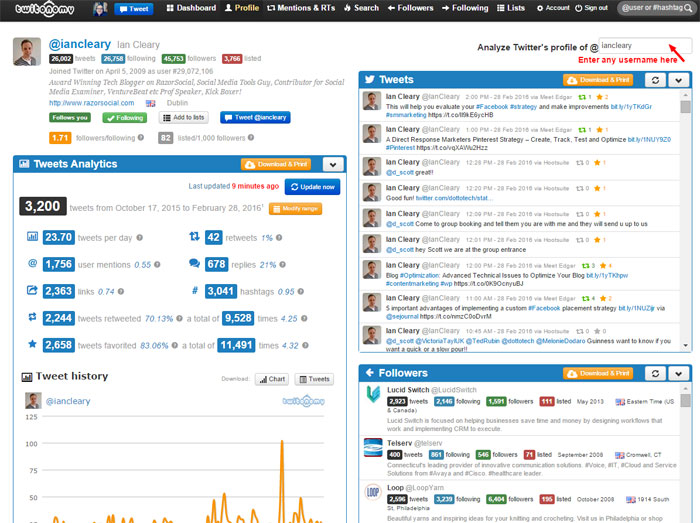700x523 pixels.
Task: Click the hashtags # icon
Action: (x=195, y=291)
